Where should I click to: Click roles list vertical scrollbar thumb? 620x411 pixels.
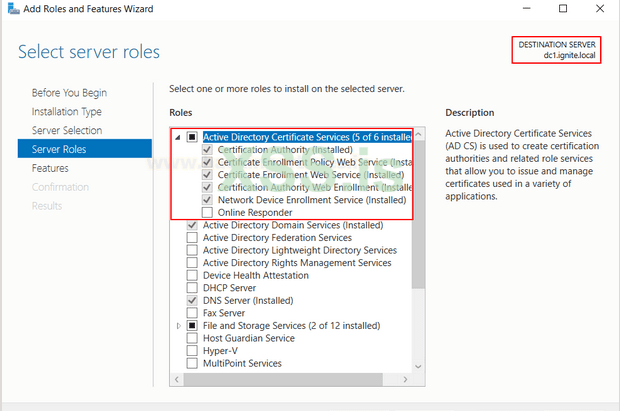418,214
